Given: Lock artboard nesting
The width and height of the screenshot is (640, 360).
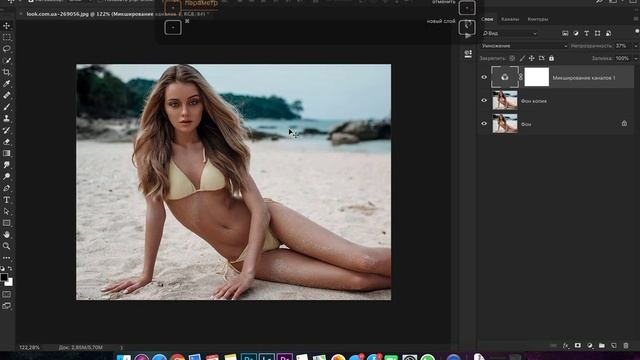Looking at the screenshot, I should tap(542, 58).
